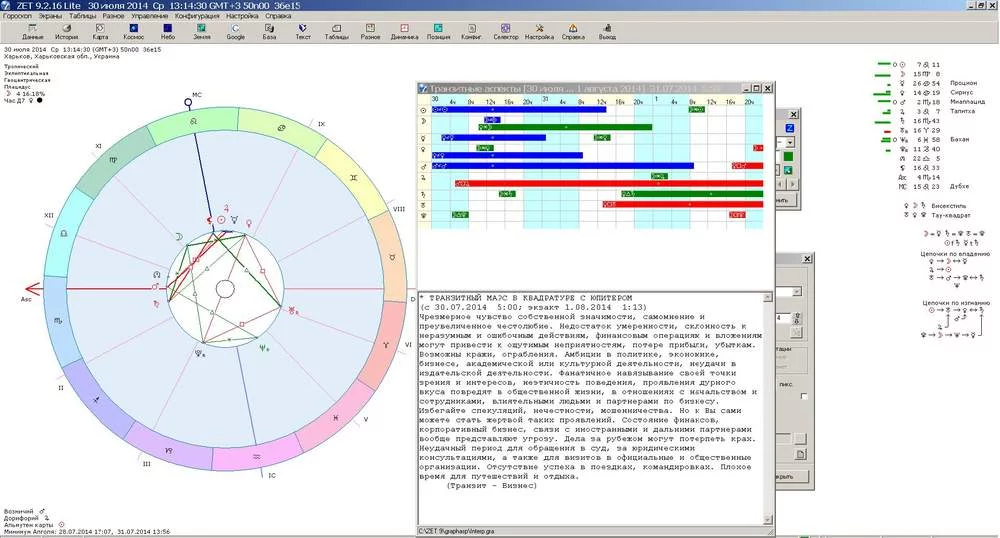Open the Настройка settings icon

point(539,31)
